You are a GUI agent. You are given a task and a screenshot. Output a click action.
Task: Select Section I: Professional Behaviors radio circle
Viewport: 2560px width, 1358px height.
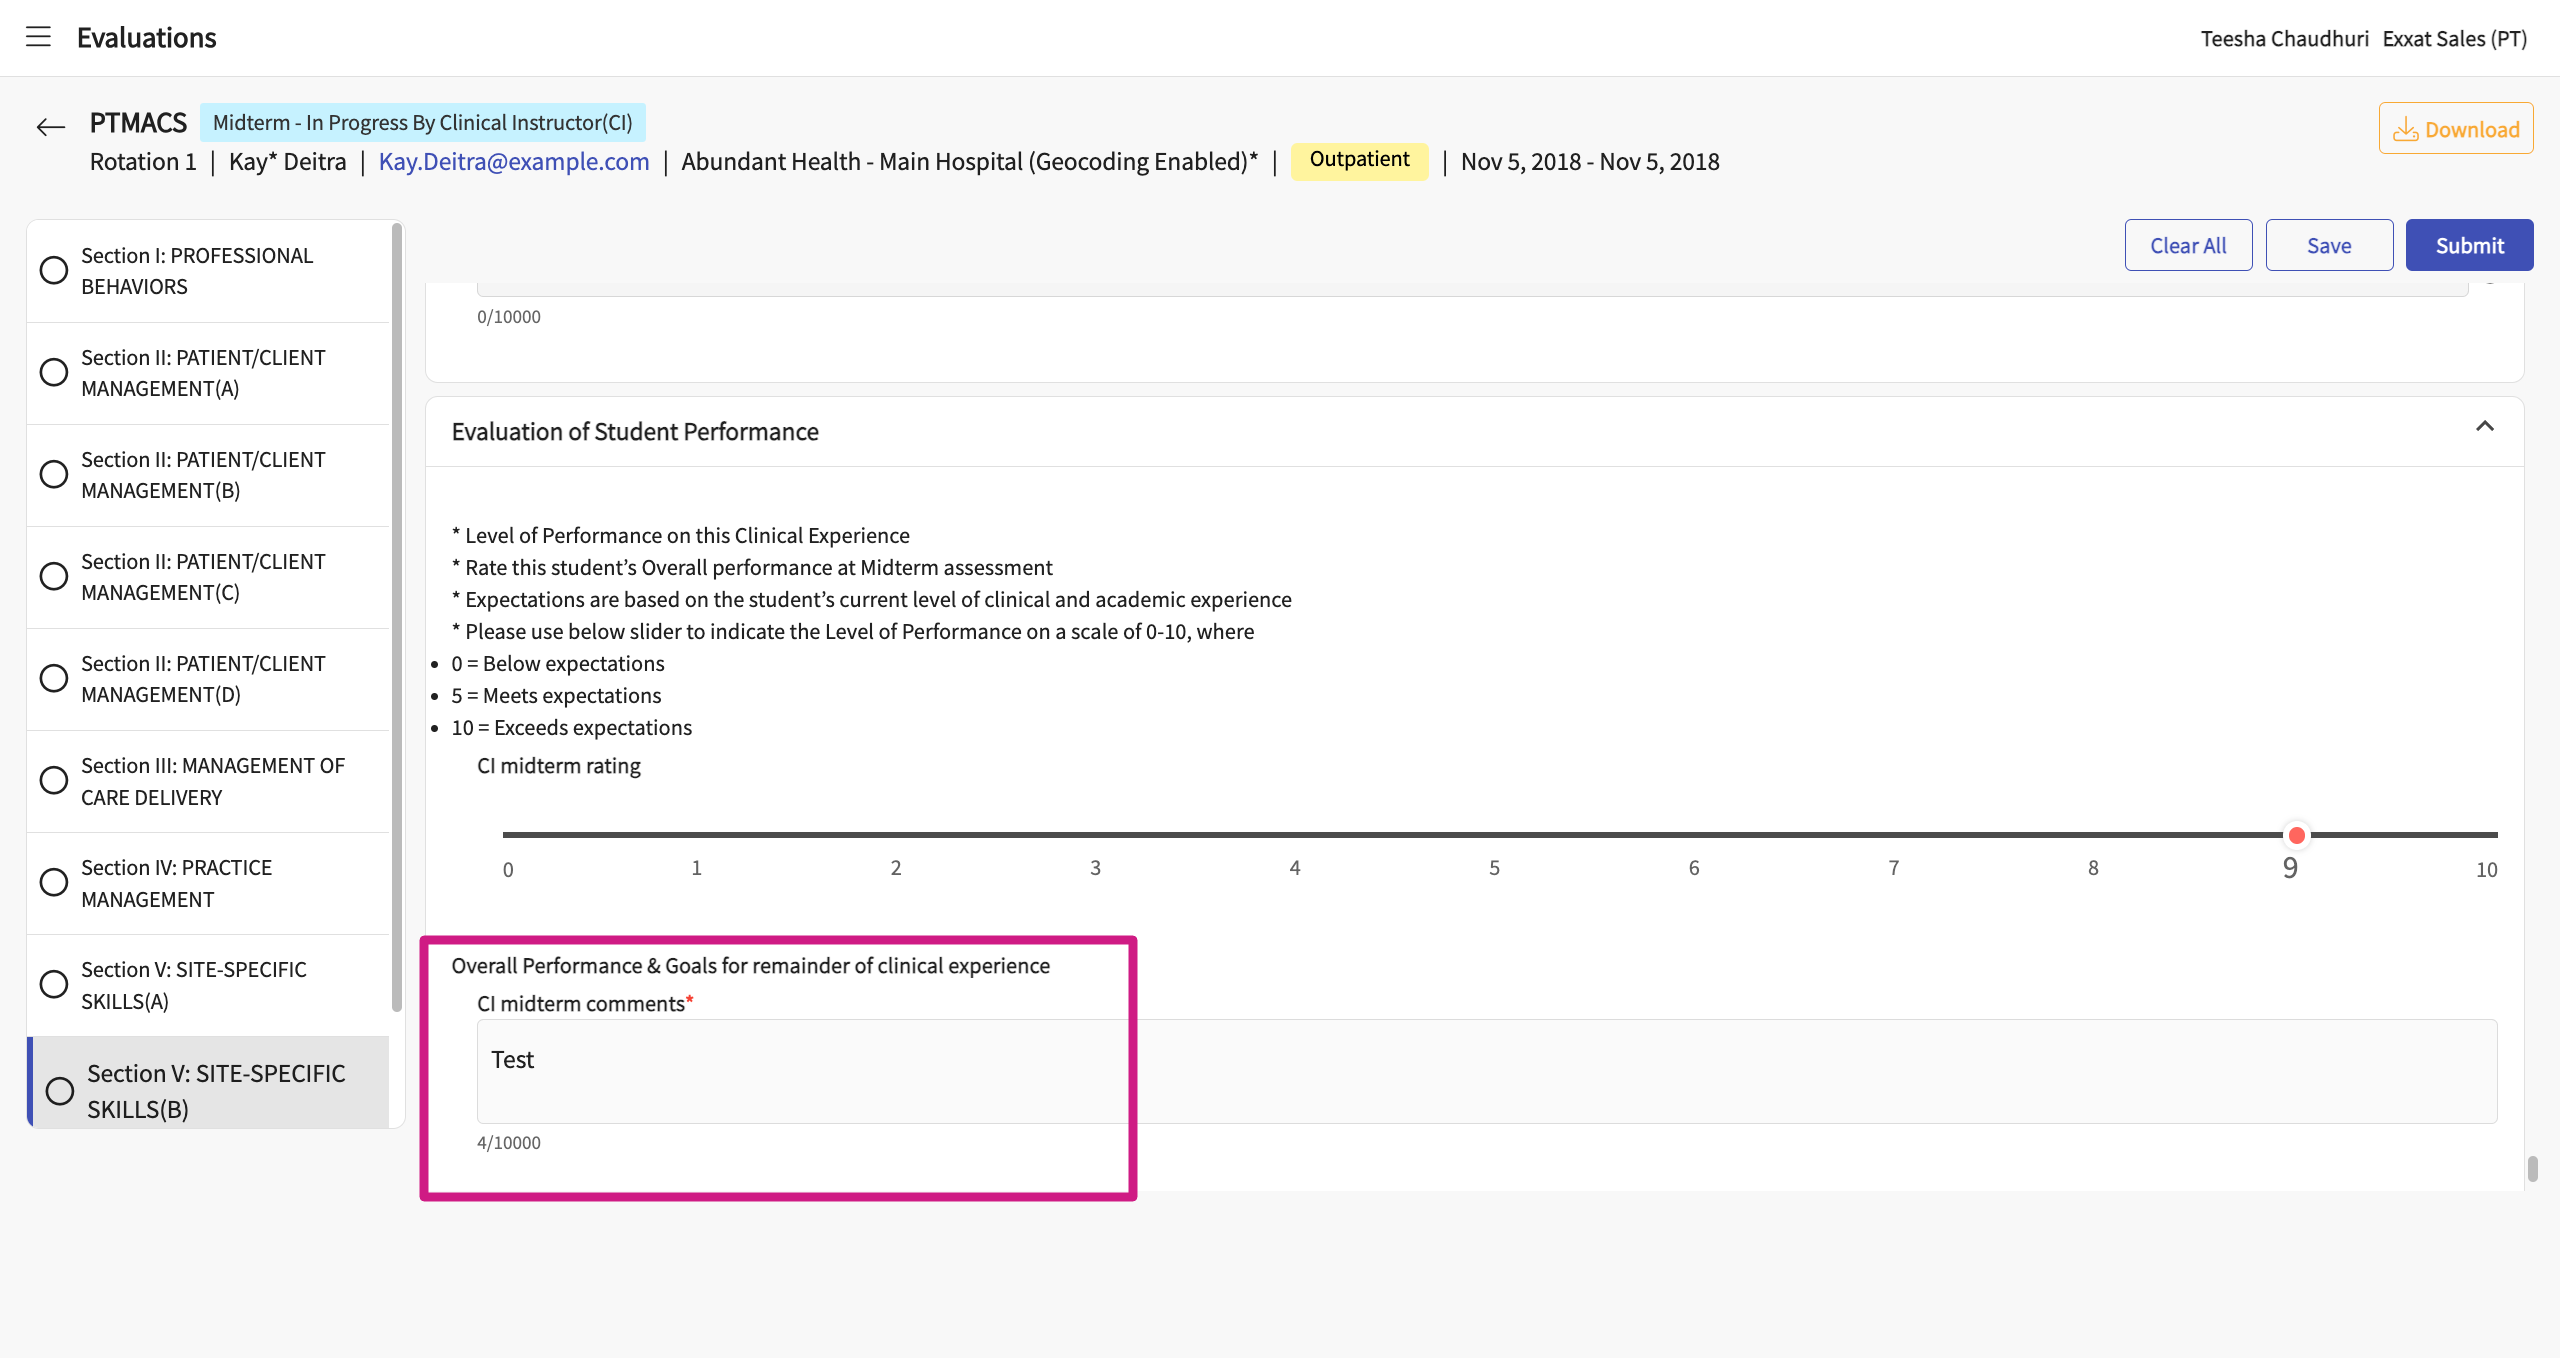click(54, 270)
